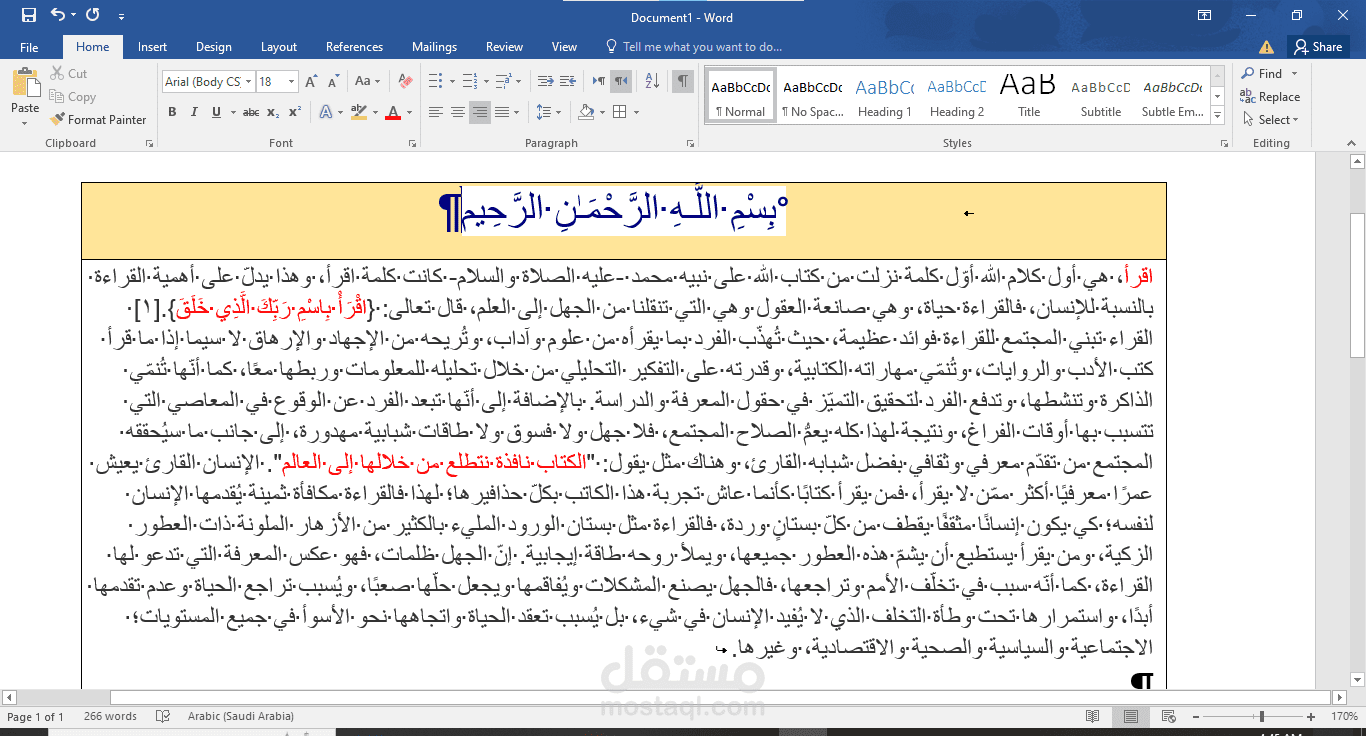1366x736 pixels.
Task: Switch to the Insert tab
Action: pyautogui.click(x=152, y=47)
